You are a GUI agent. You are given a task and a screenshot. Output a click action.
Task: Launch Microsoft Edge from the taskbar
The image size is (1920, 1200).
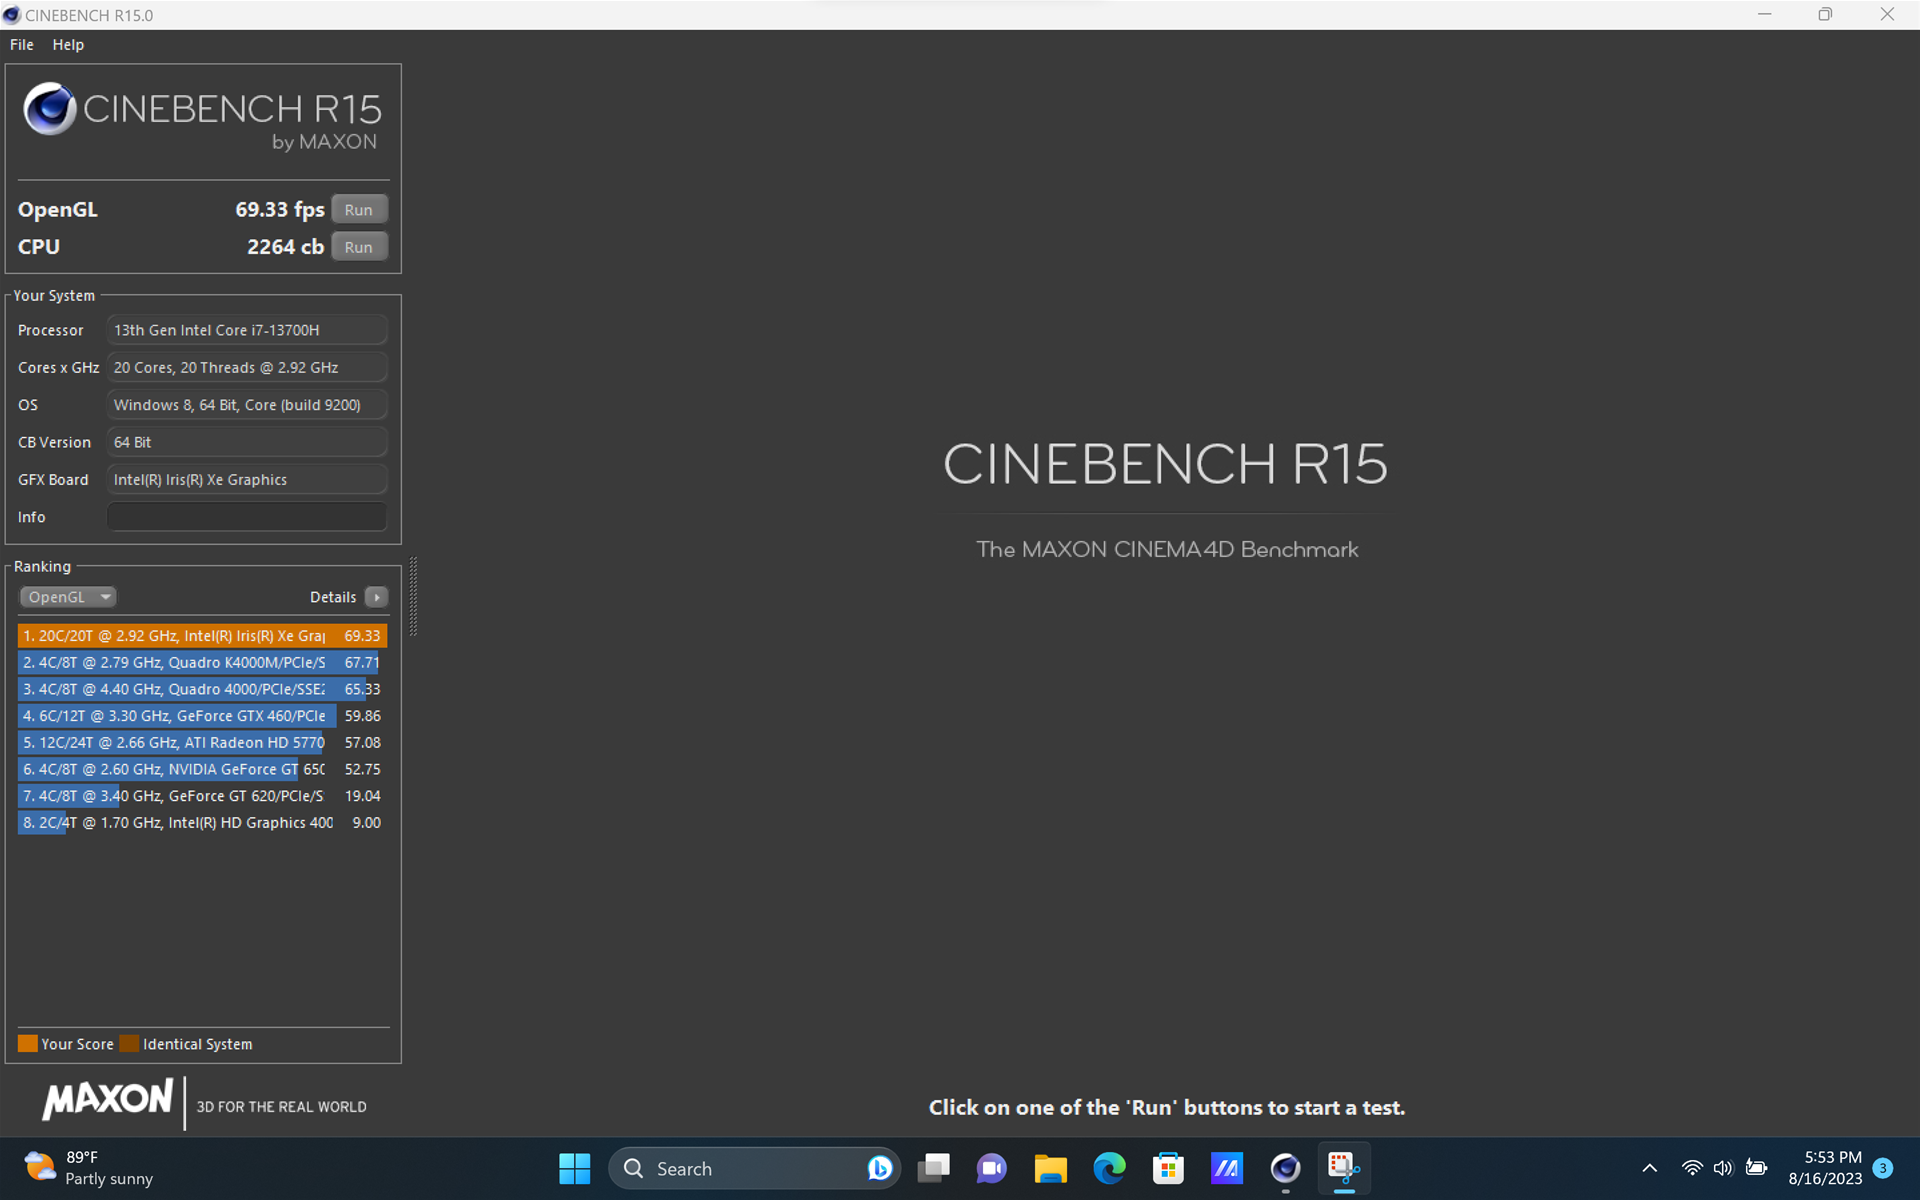coord(1109,1168)
